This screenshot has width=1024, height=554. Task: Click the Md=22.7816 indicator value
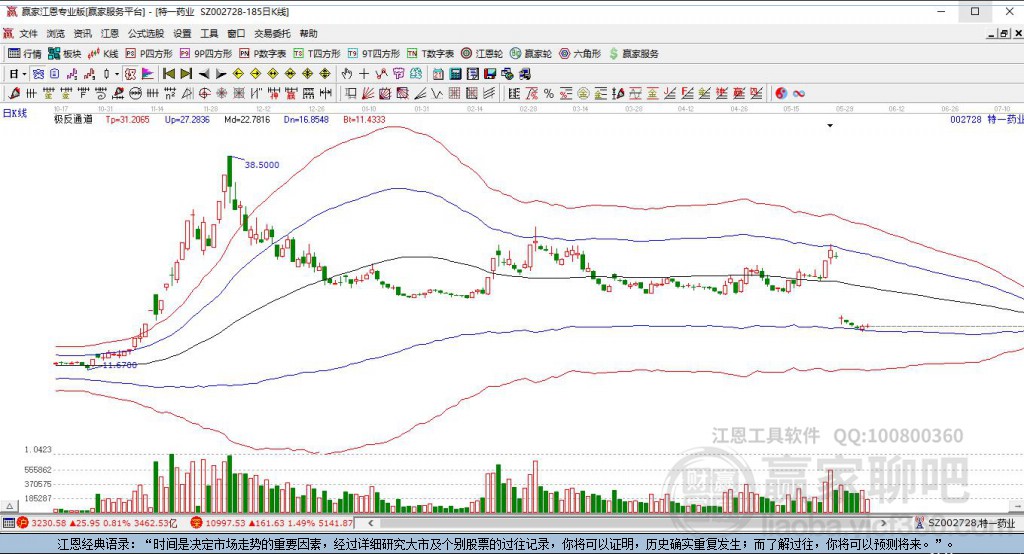coord(247,120)
